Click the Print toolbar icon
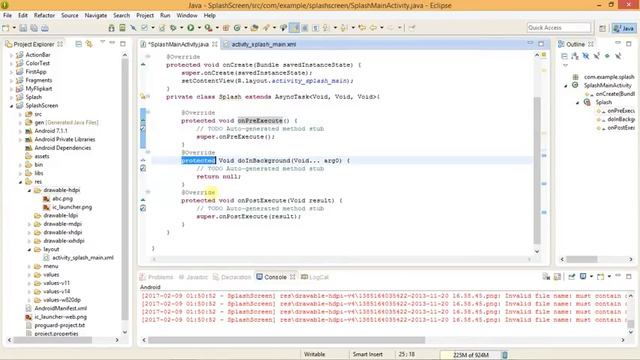The height and width of the screenshot is (360, 640). pyautogui.click(x=44, y=28)
